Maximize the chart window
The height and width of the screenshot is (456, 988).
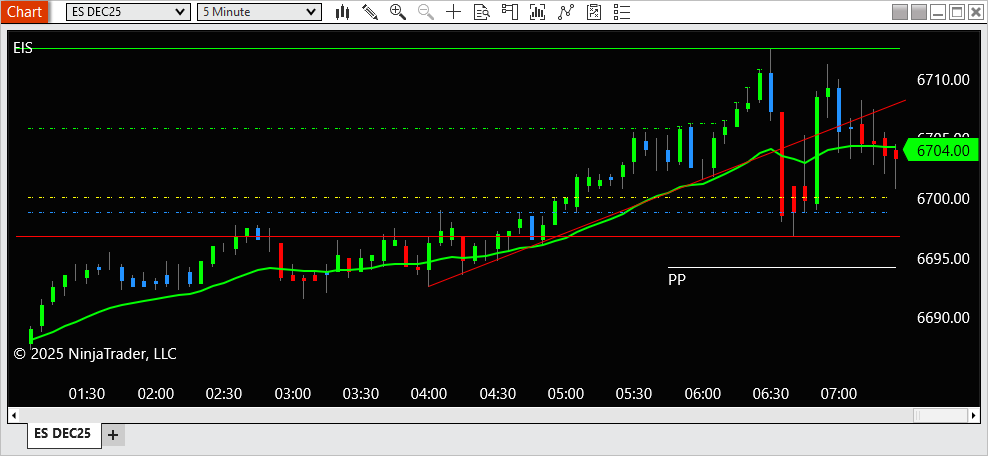tap(956, 11)
